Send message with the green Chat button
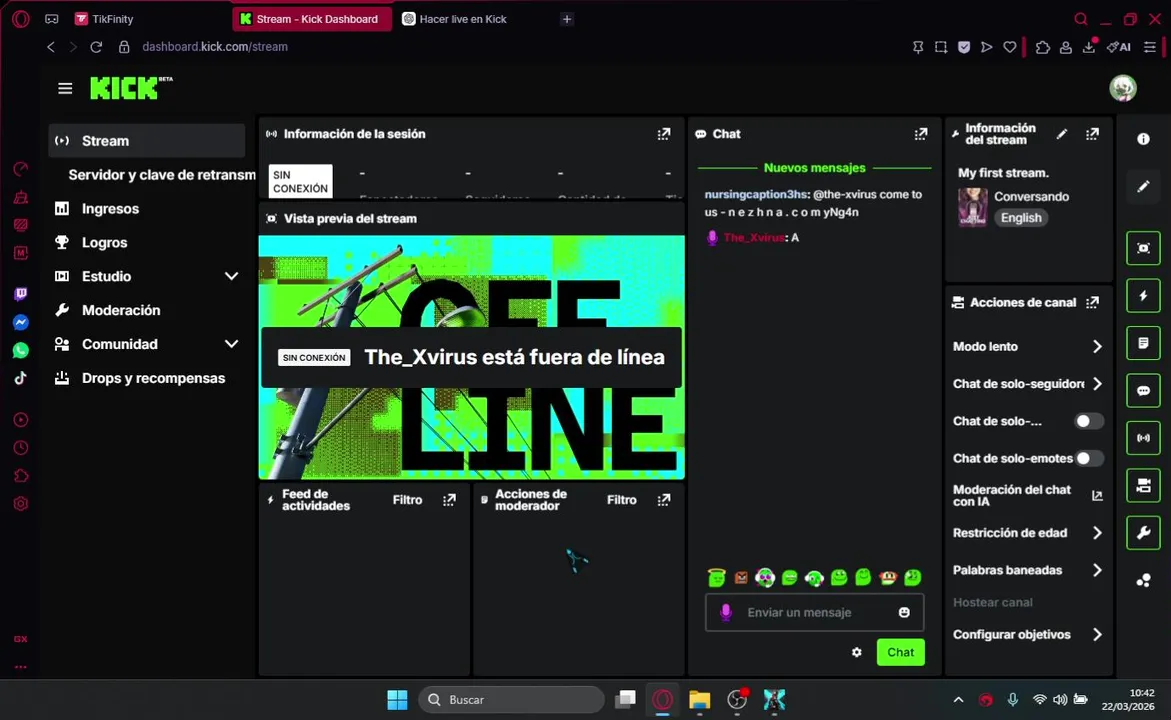The height and width of the screenshot is (720, 1171). (x=900, y=652)
